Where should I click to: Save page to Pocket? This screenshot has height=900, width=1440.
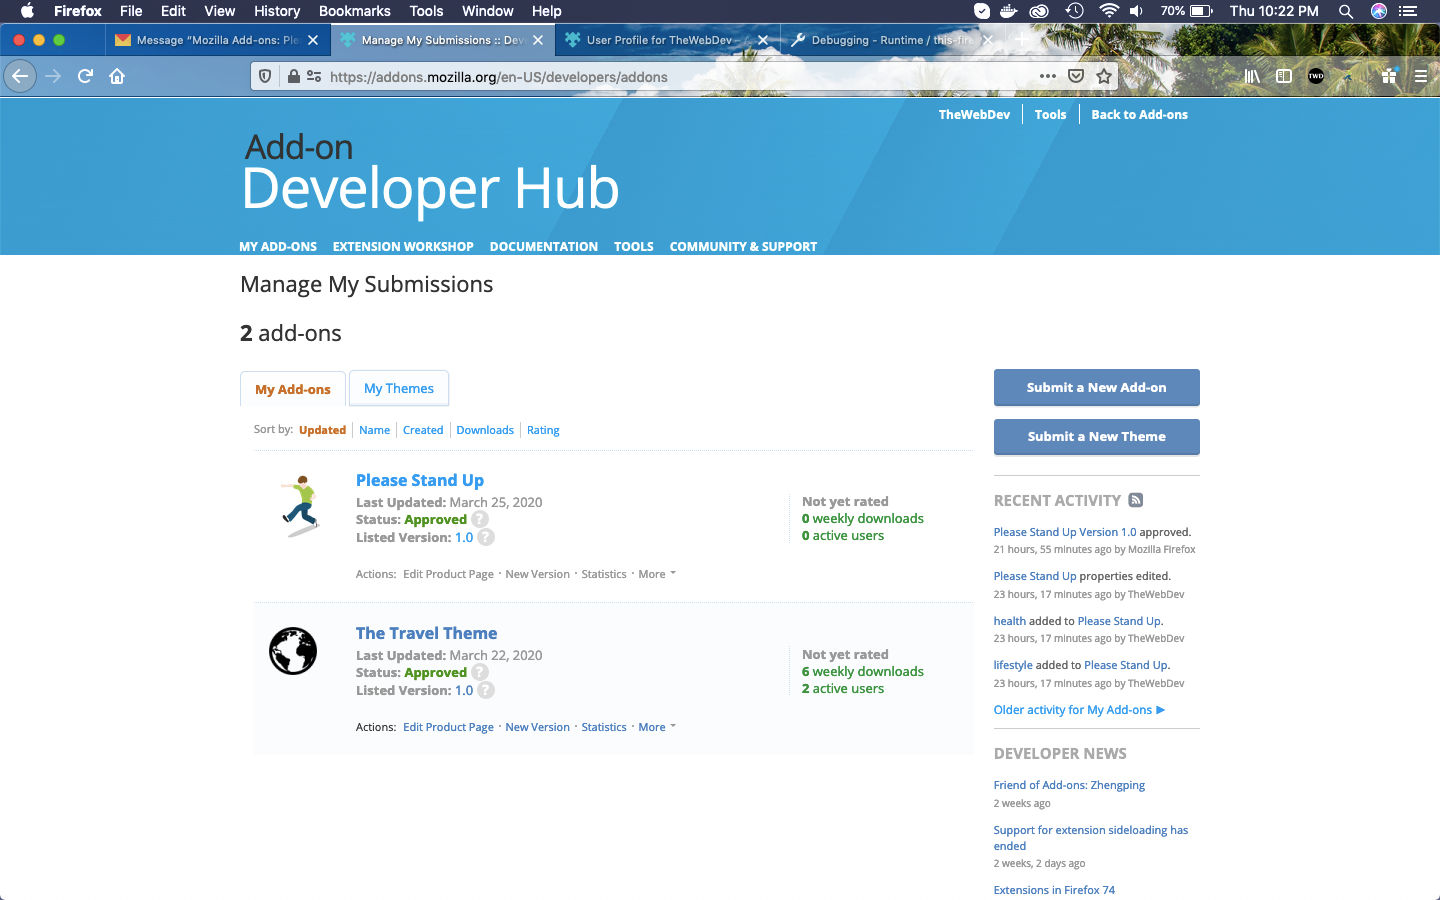1076,76
